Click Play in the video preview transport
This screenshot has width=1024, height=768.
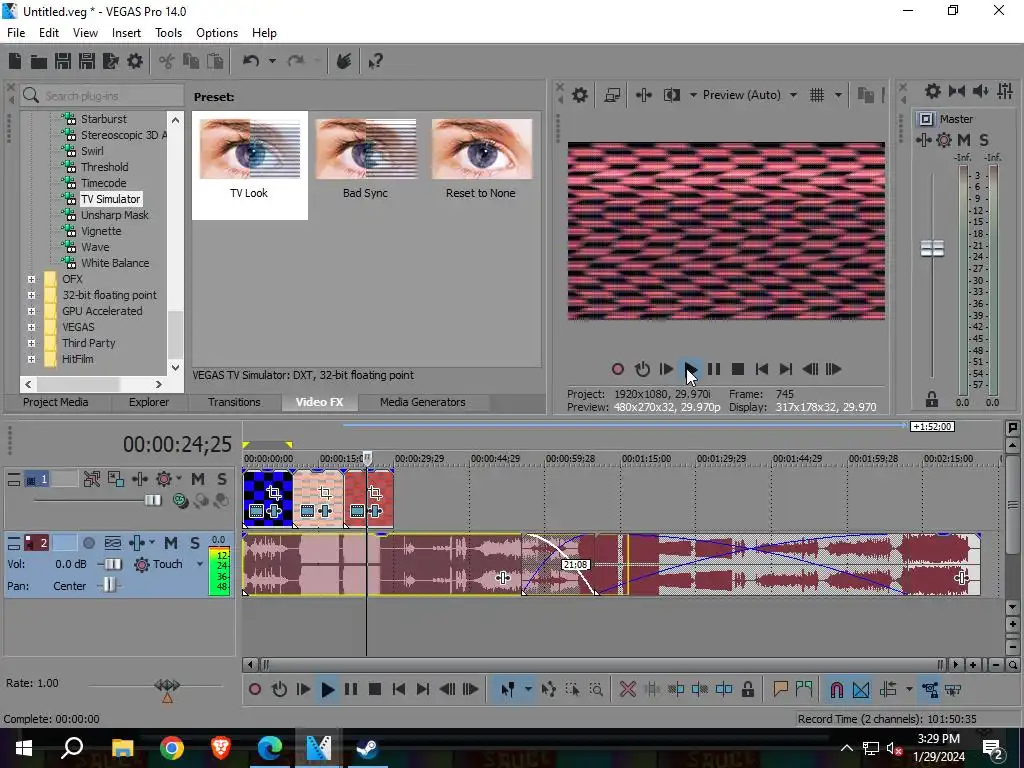click(x=690, y=369)
